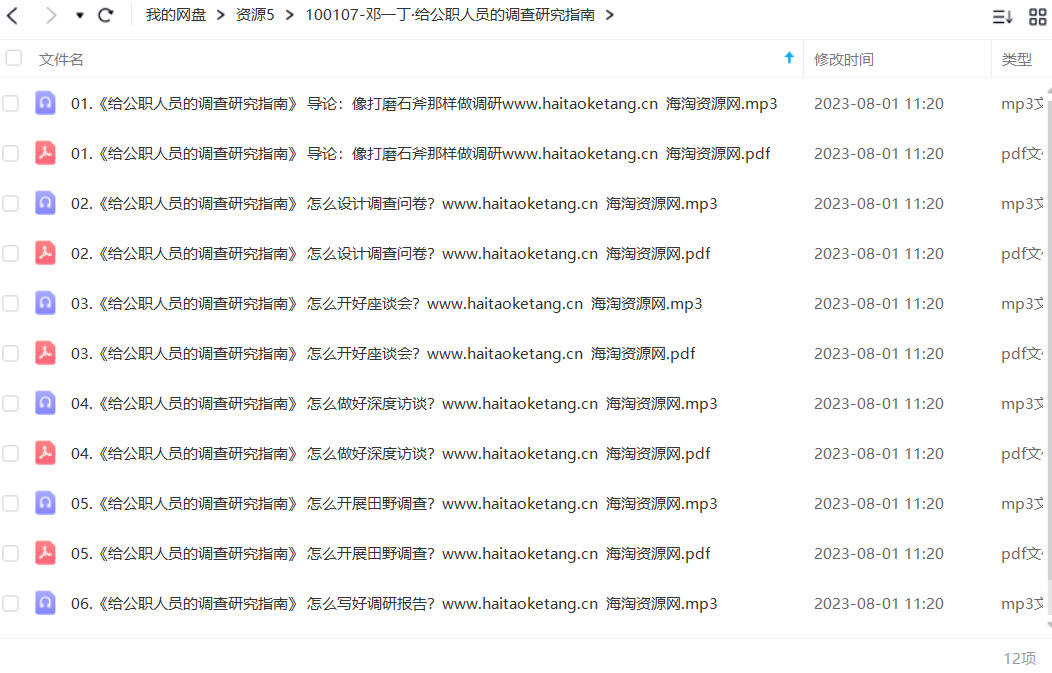The height and width of the screenshot is (673, 1052).
Task: Check the box for 02 怎么设计调查问卷 mp3
Action: [11, 203]
